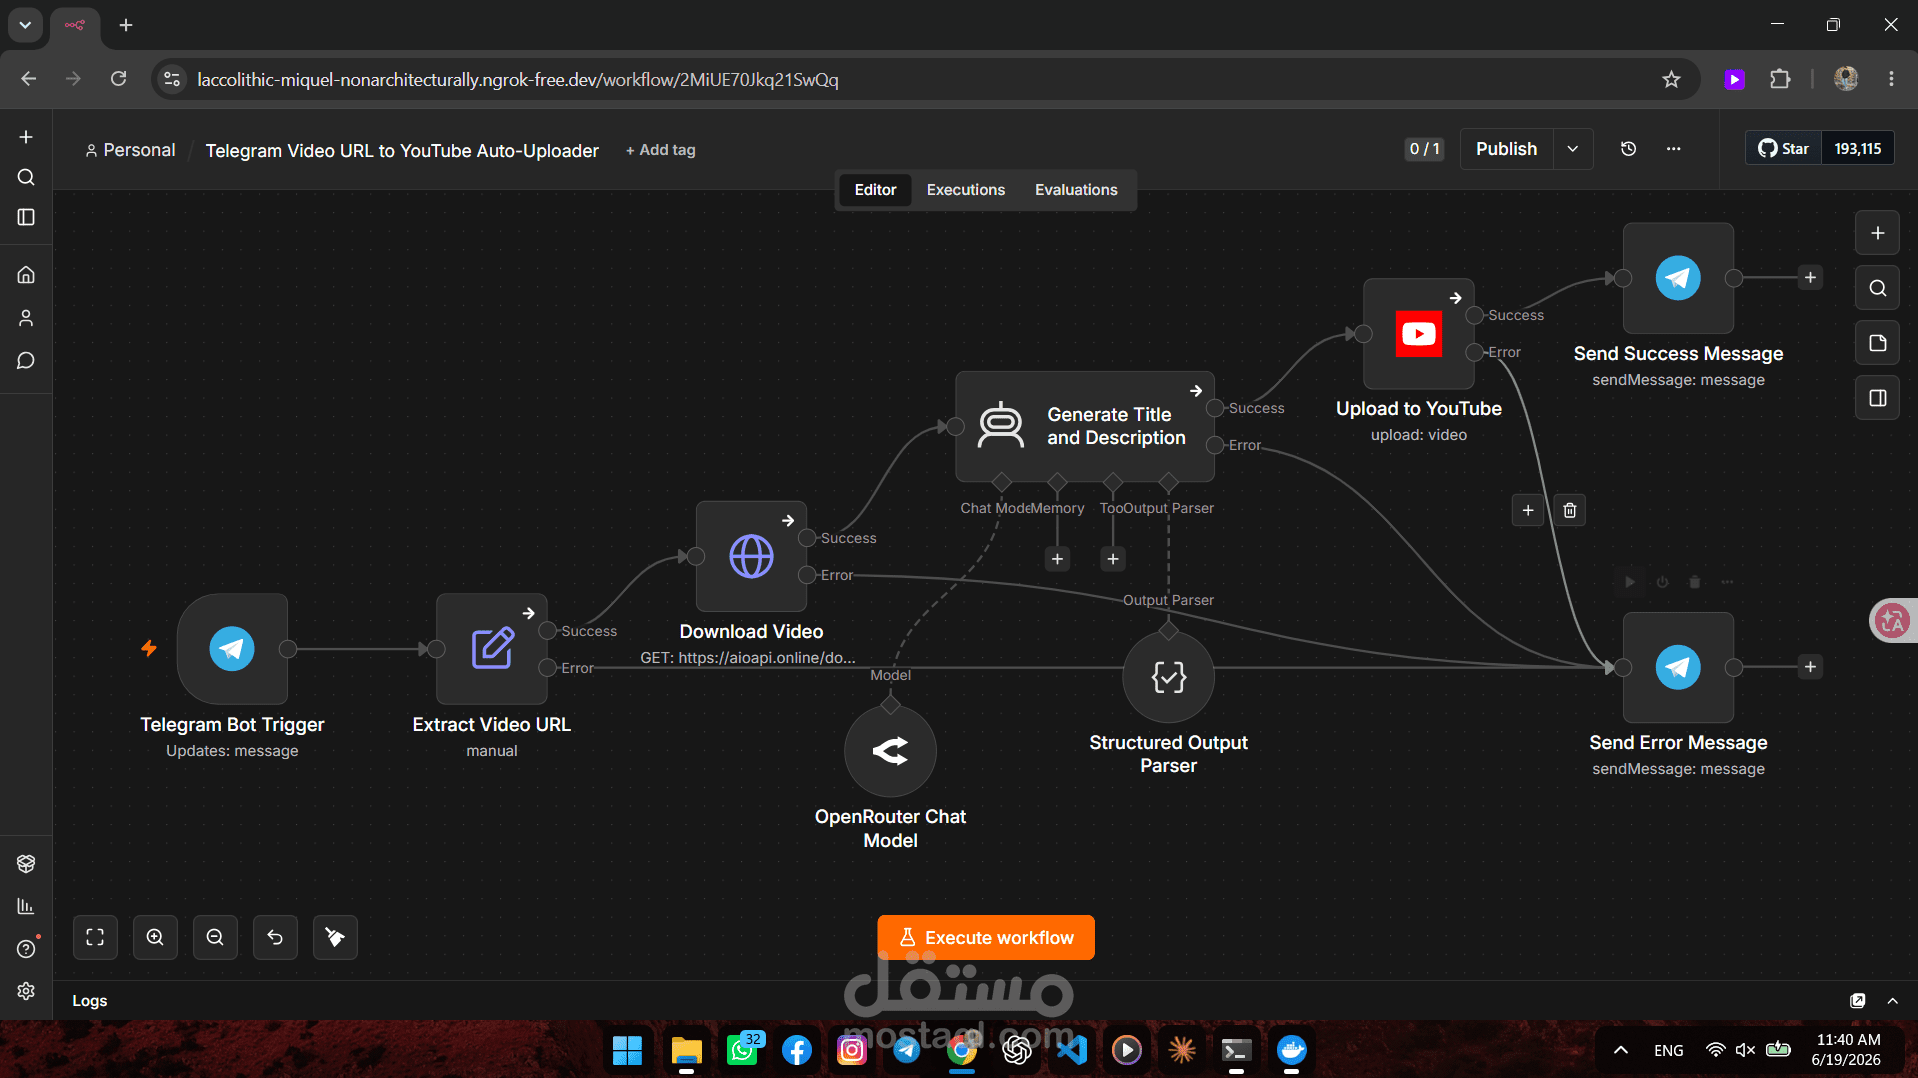Screen dimensions: 1918x1078
Task: Open Telegram from the Windows taskbar
Action: (907, 1050)
